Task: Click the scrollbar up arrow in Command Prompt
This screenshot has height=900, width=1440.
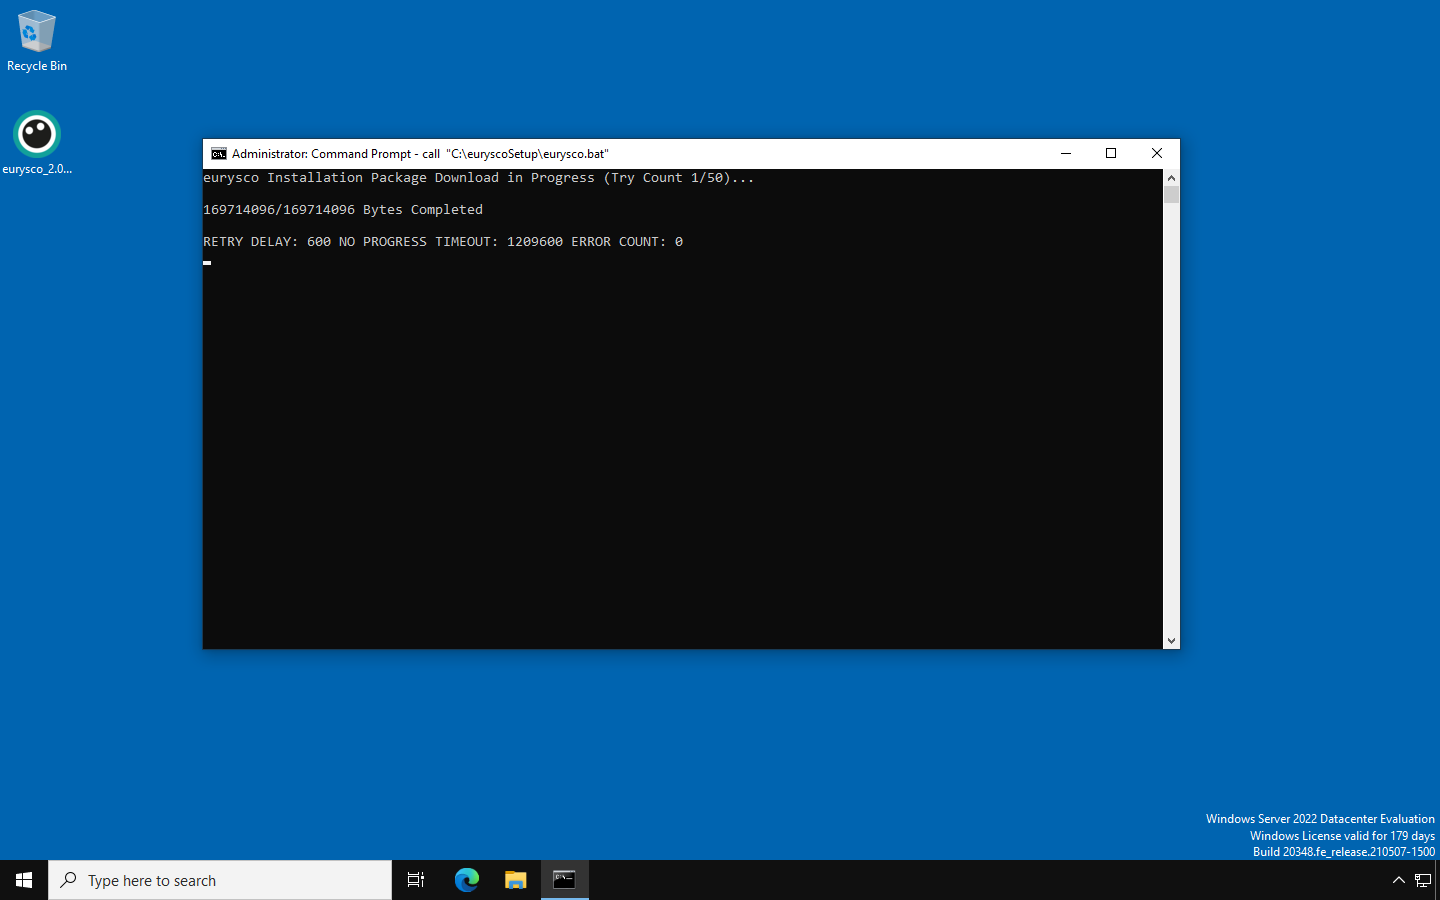Action: click(1171, 177)
